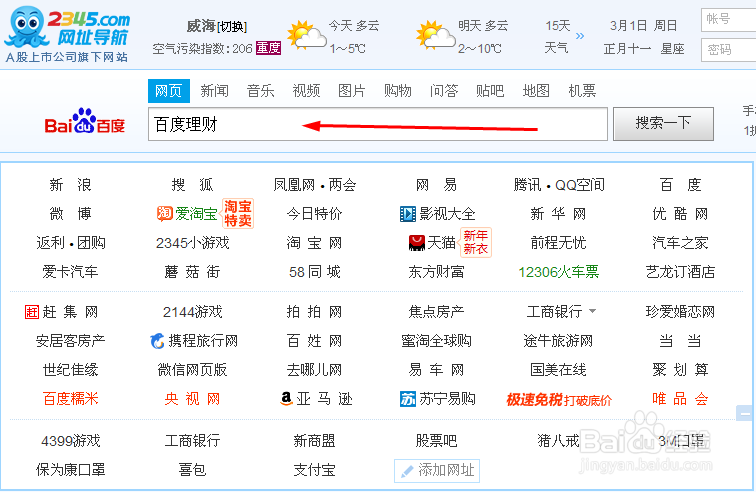756x492 pixels.
Task: Open the 优酷网 link
Action: (680, 214)
